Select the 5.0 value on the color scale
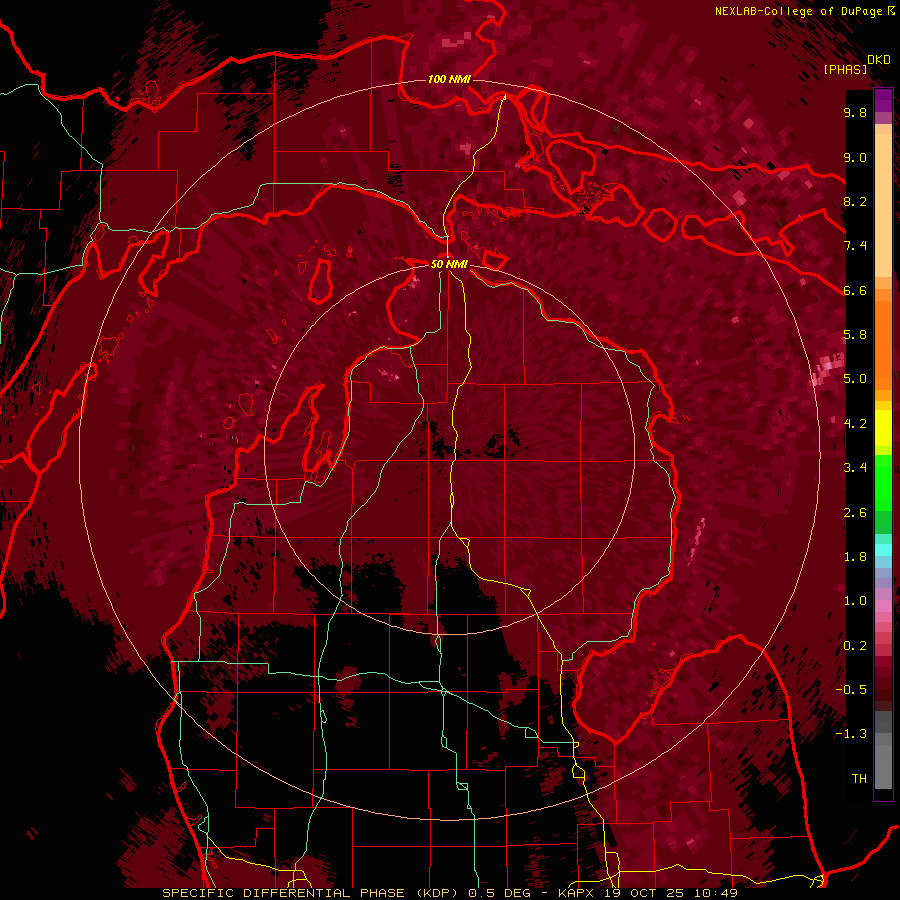Viewport: 900px width, 900px height. 855,379
